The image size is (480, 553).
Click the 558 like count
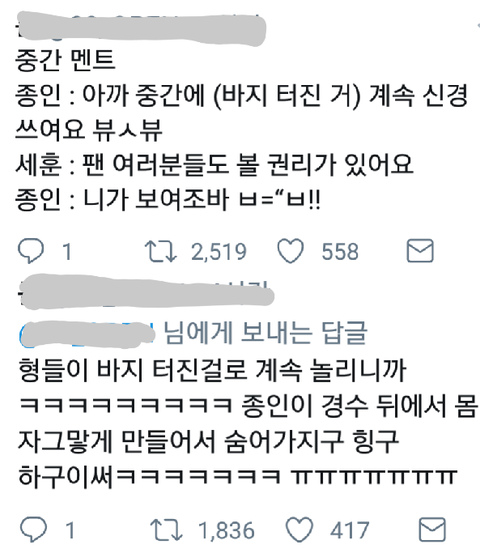pos(340,251)
